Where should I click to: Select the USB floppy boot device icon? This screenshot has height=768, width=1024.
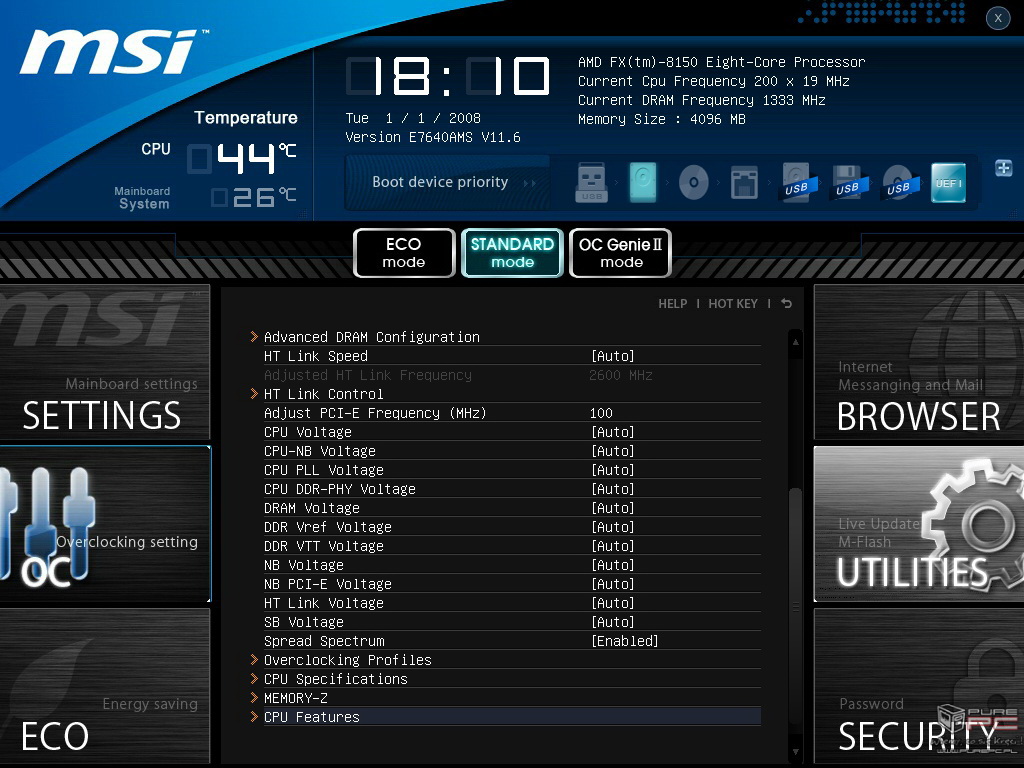[x=847, y=183]
